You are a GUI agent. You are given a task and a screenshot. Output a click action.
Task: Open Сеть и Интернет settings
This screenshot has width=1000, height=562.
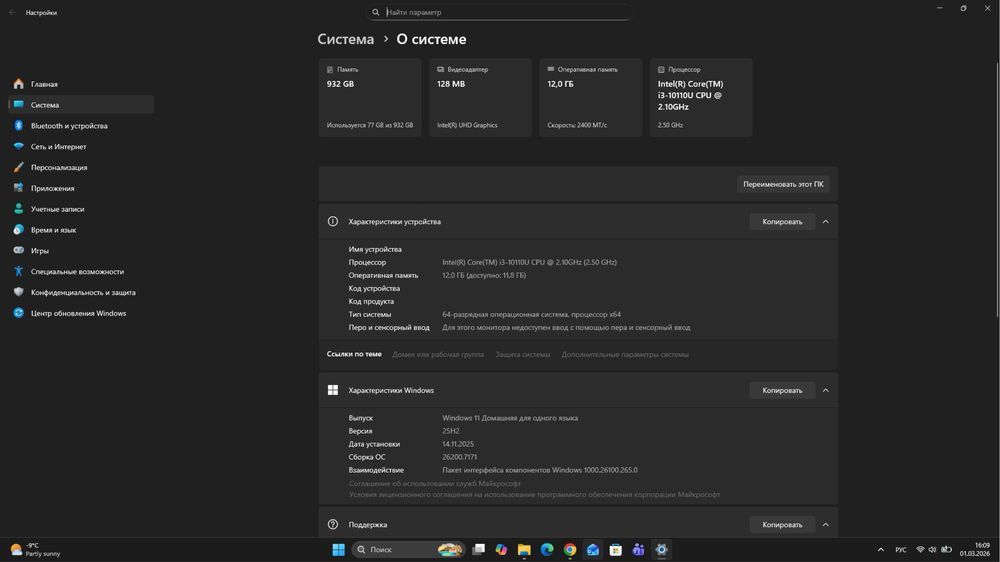click(x=81, y=147)
